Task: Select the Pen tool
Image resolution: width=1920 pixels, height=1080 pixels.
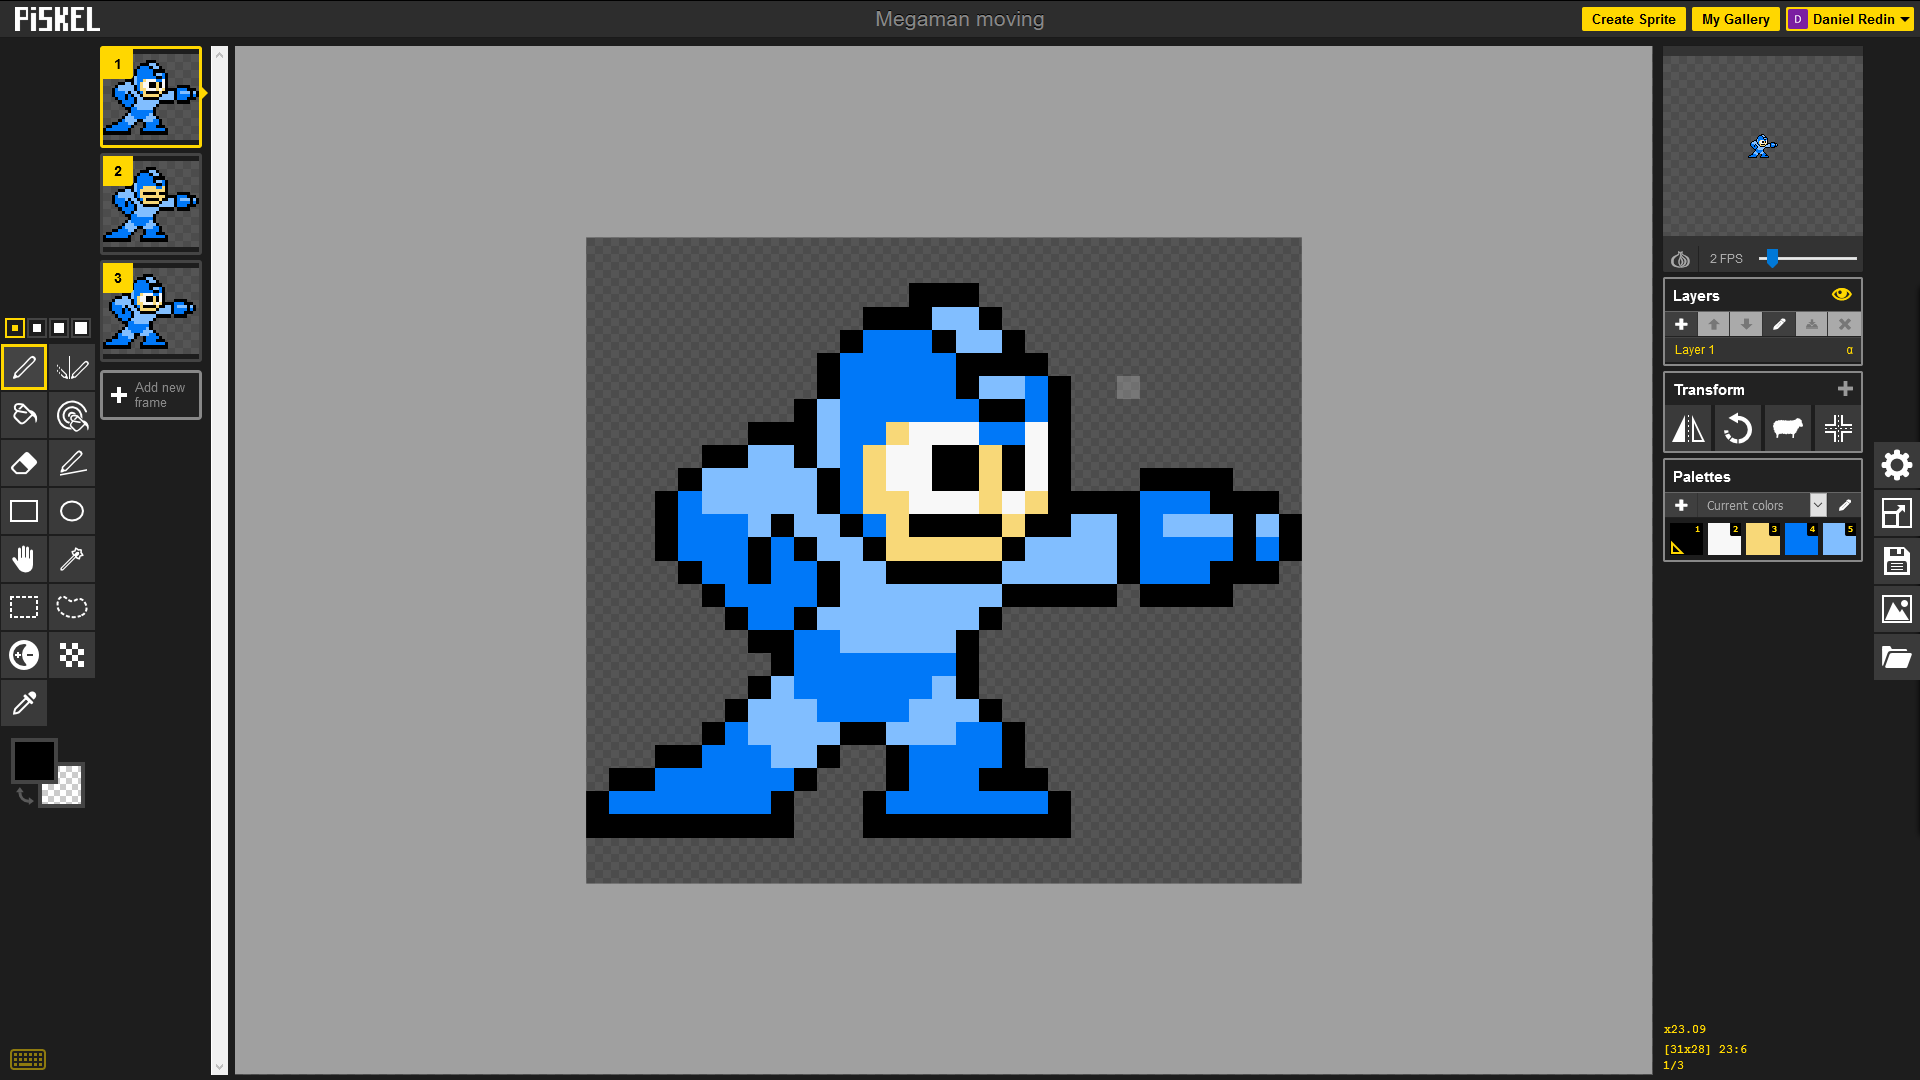Action: point(24,367)
